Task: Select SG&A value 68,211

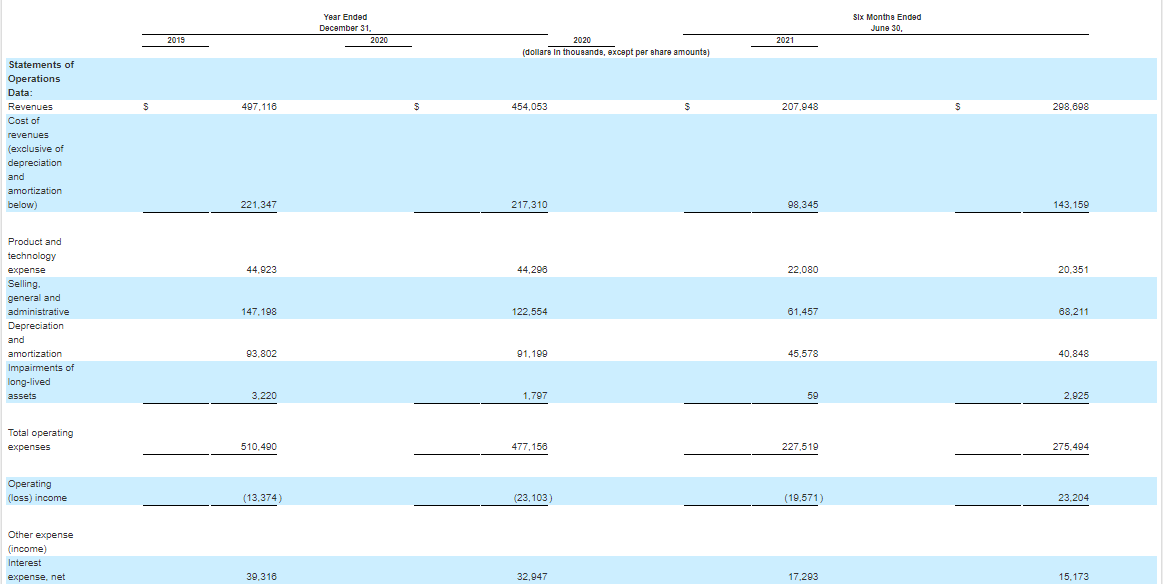Action: [1074, 312]
